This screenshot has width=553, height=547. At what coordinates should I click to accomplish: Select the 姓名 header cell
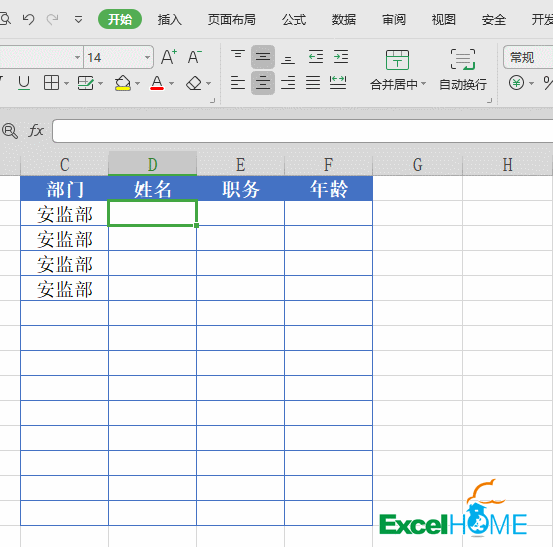[152, 188]
